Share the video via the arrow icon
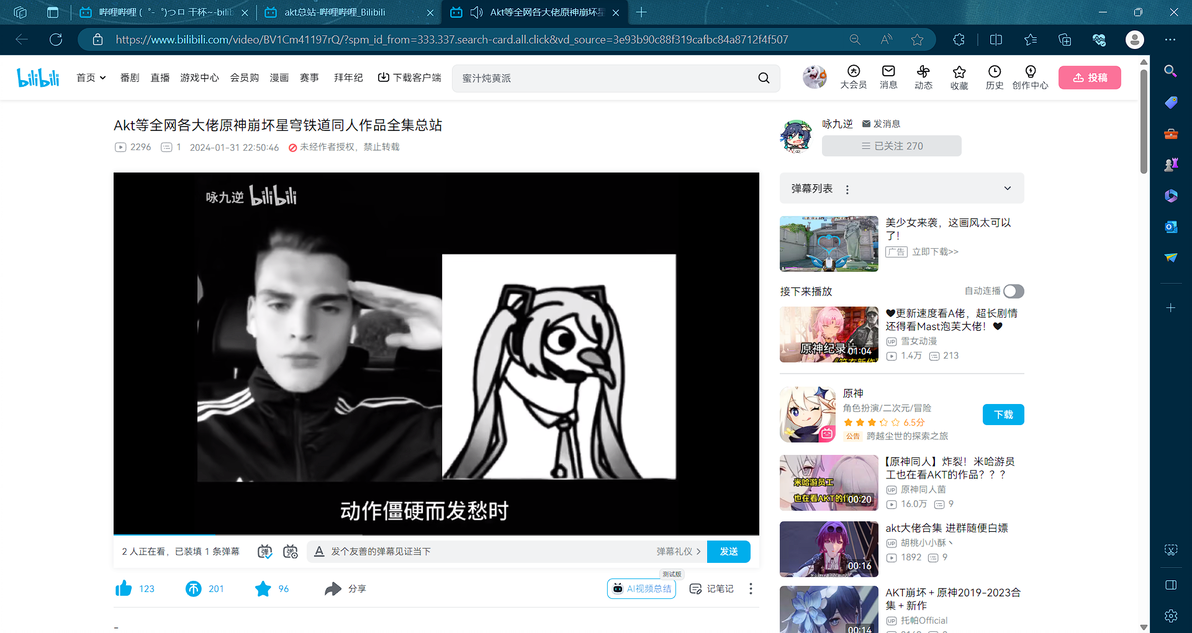Screen dimensions: 1192x633 pyautogui.click(x=333, y=588)
